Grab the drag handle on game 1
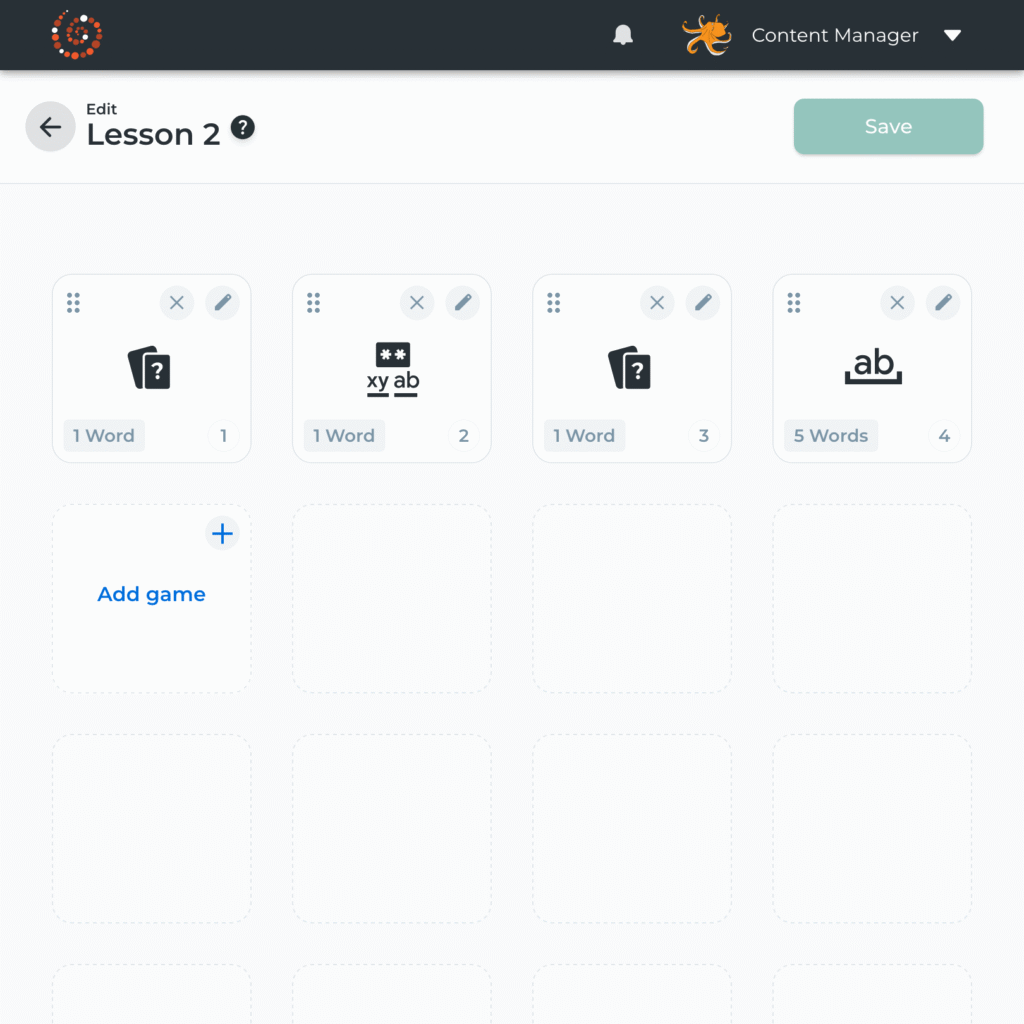This screenshot has height=1024, width=1024. click(x=73, y=302)
